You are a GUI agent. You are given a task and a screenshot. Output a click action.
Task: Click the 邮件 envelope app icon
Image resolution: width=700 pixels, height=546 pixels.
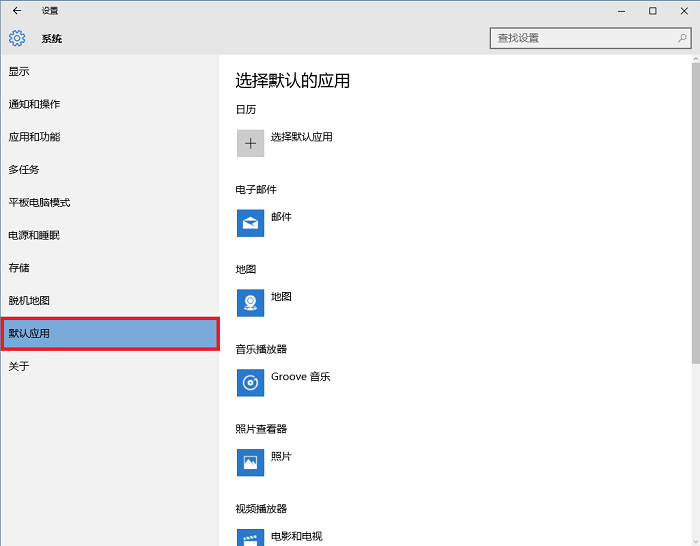[250, 223]
